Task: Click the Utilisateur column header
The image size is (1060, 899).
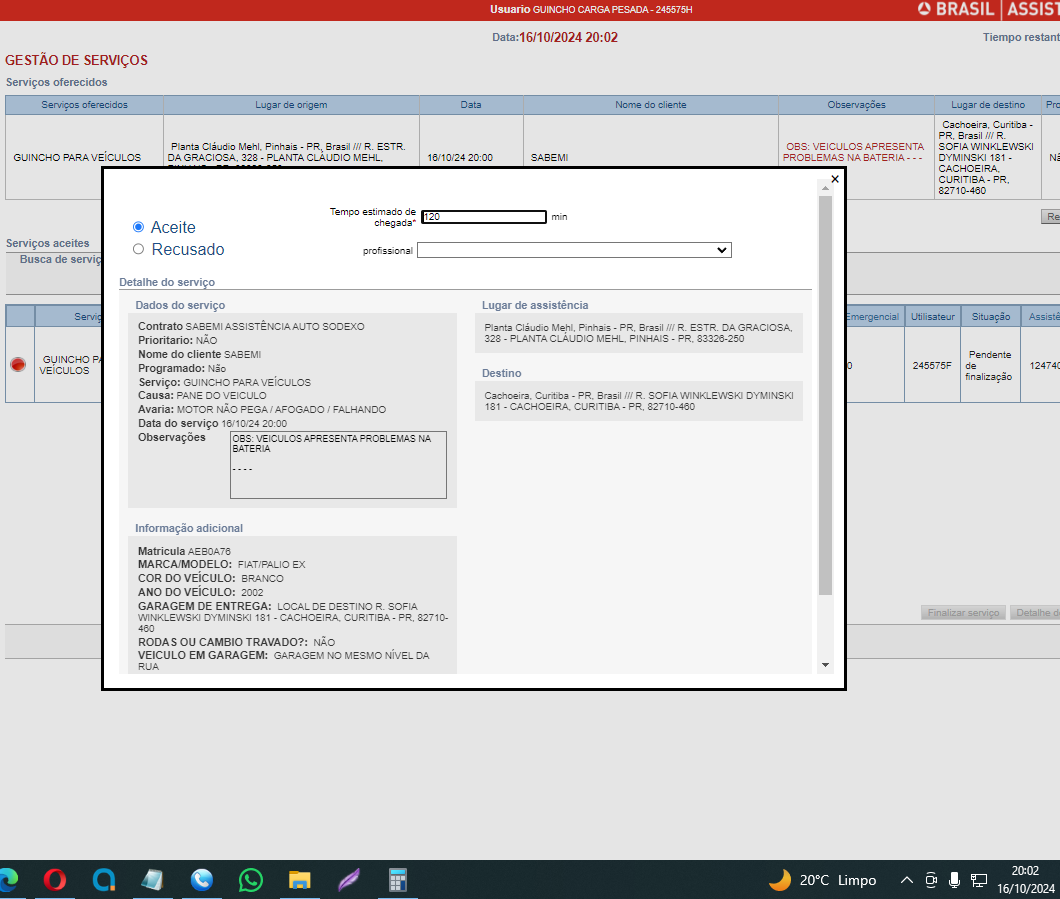Action: (x=932, y=316)
